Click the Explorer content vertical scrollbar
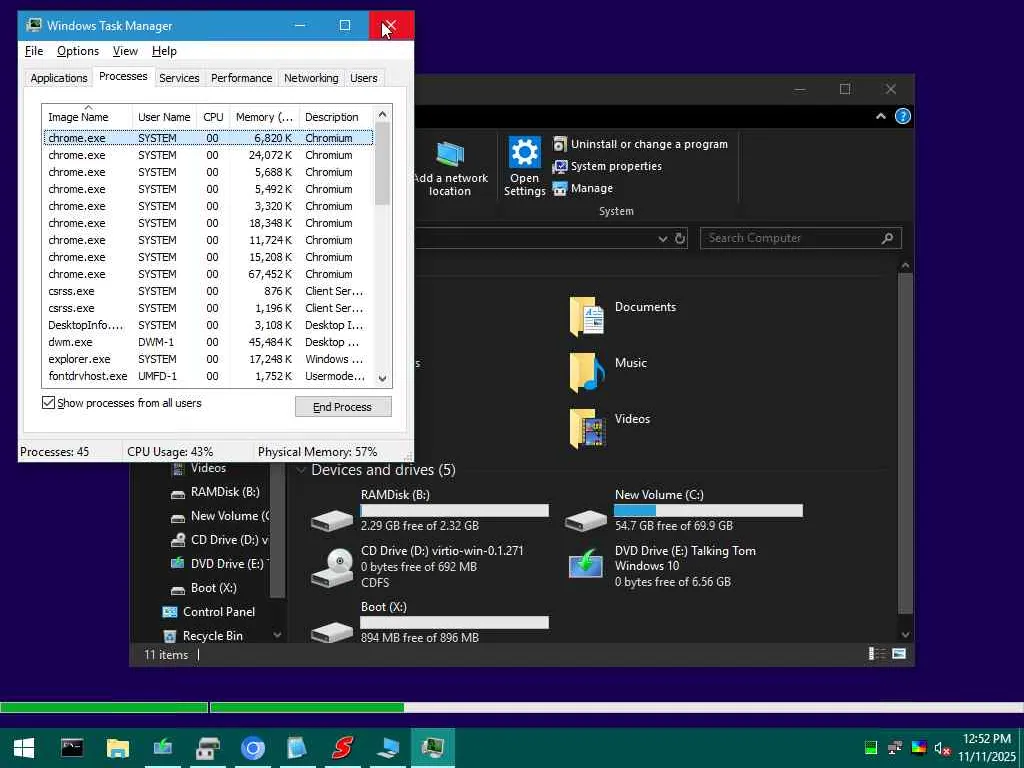Image resolution: width=1024 pixels, height=768 pixels. pyautogui.click(x=904, y=443)
